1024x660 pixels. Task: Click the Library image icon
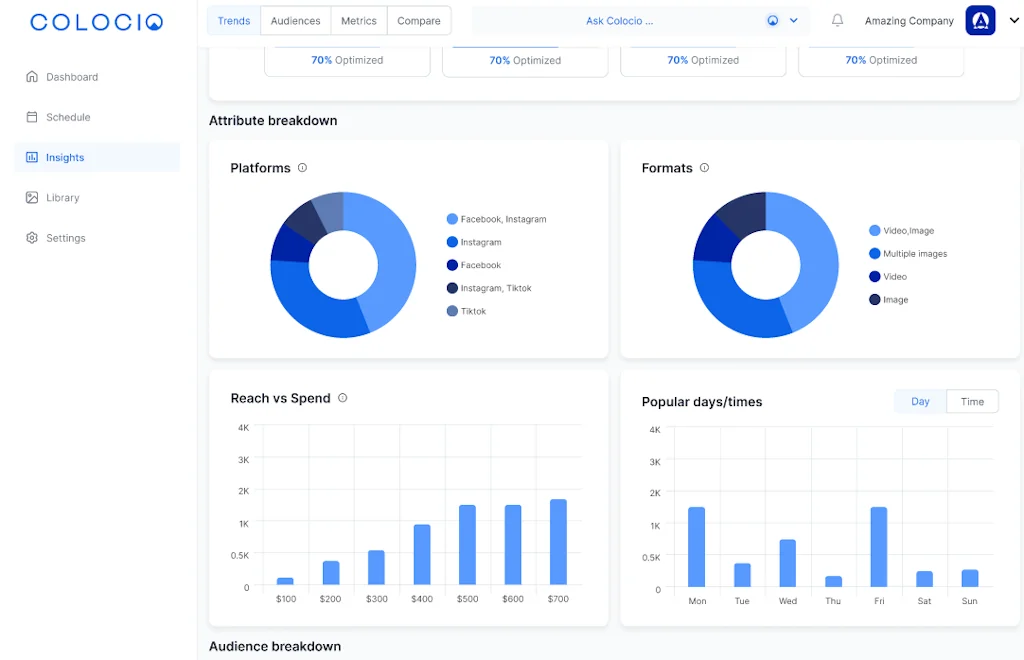pyautogui.click(x=32, y=198)
